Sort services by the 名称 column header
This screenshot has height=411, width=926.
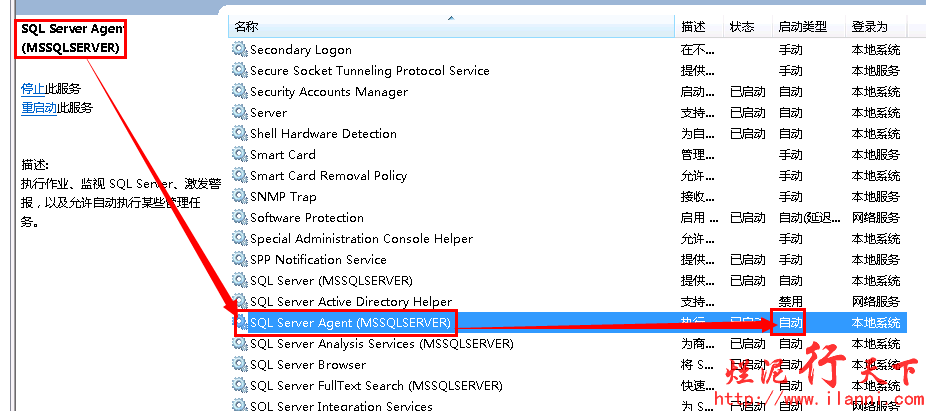246,27
